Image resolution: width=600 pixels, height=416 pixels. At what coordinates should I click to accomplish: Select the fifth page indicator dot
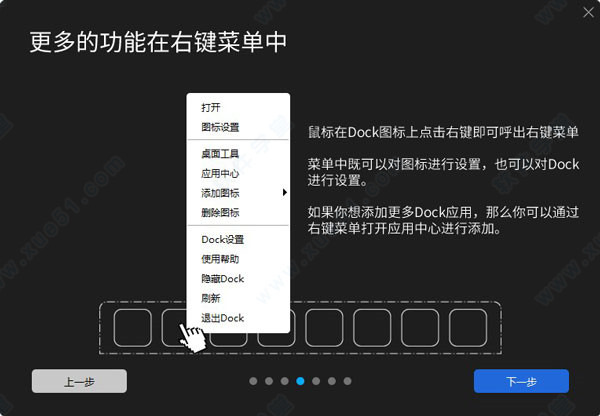pos(316,381)
